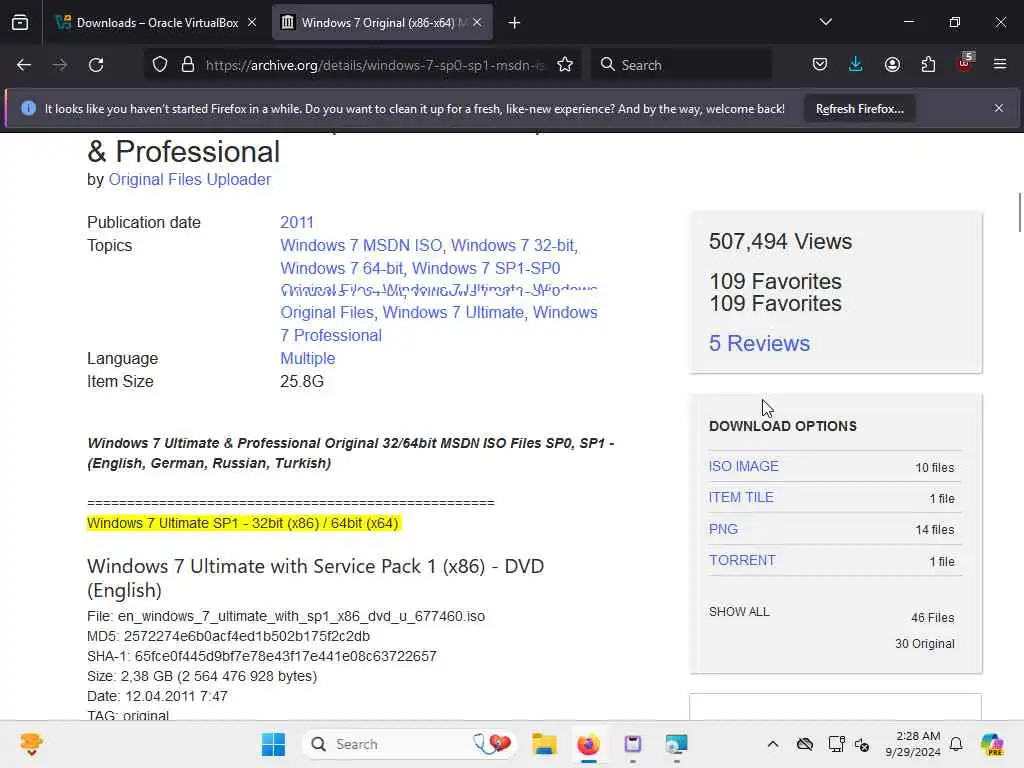Click the MD5 checksum line

[229, 636]
